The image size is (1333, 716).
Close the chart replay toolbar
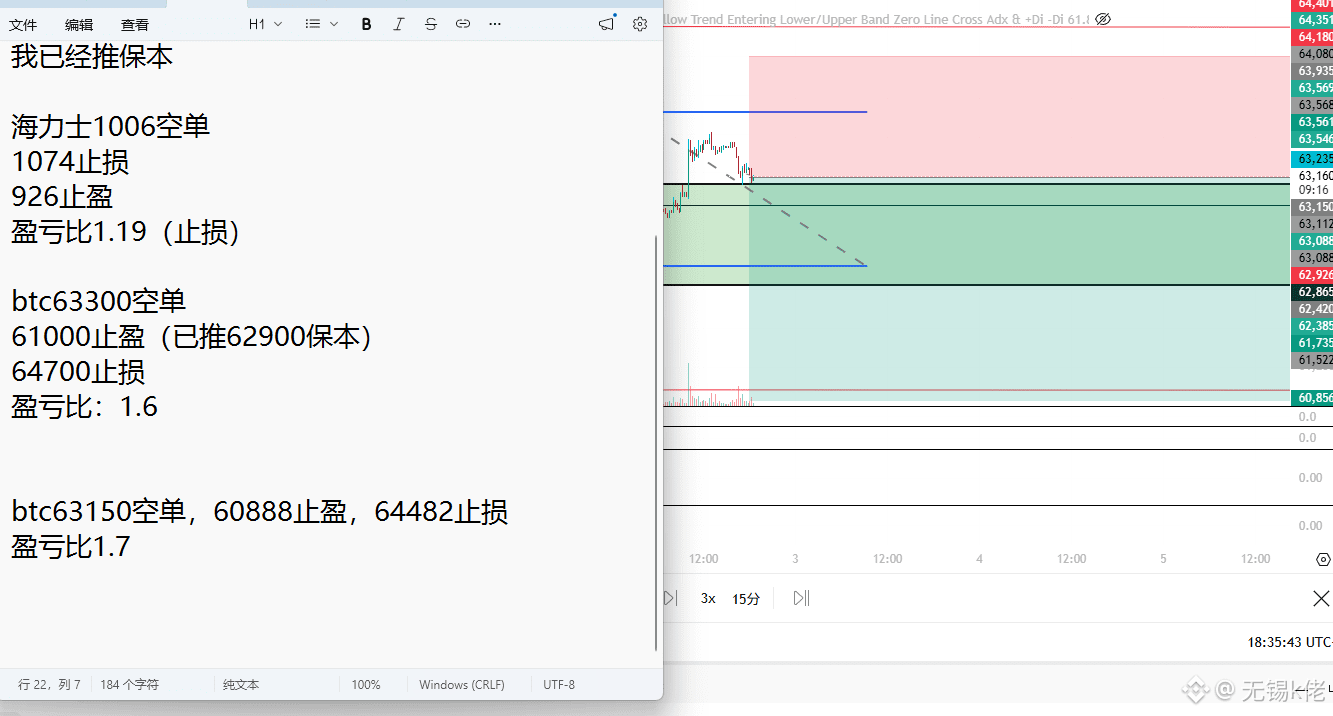pos(1321,598)
